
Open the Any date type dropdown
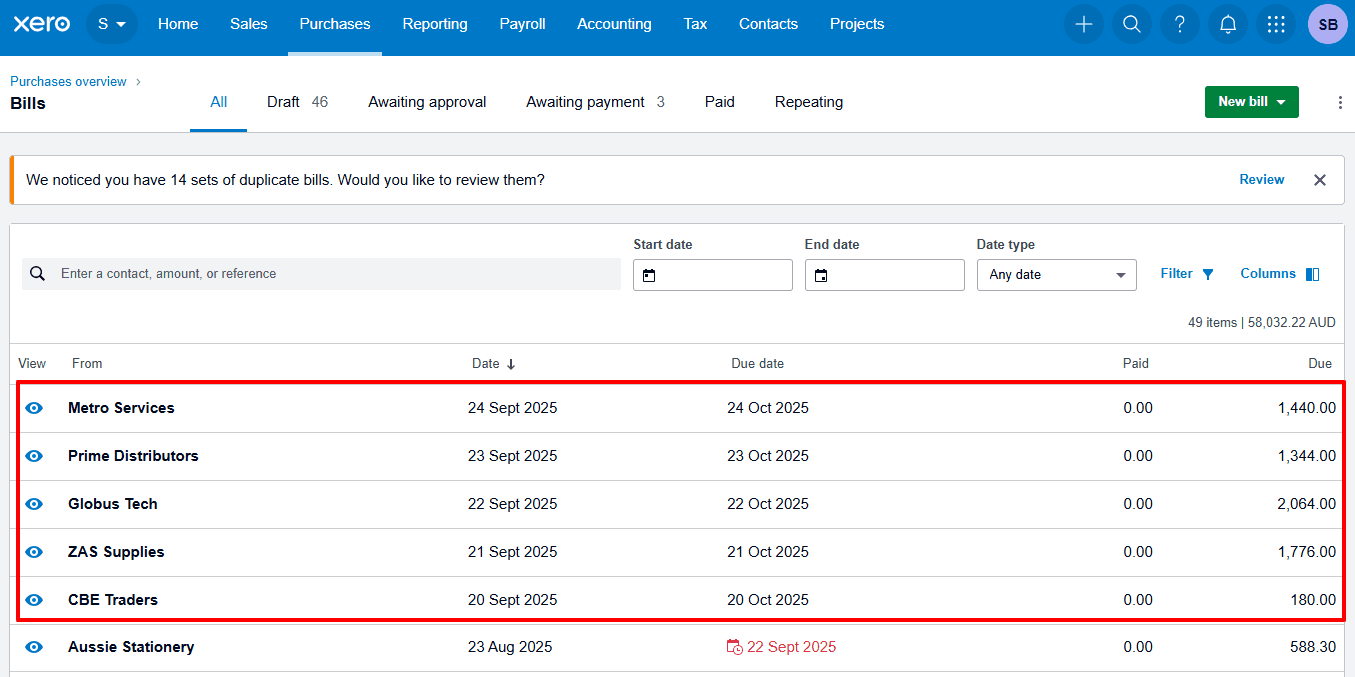(x=1056, y=274)
